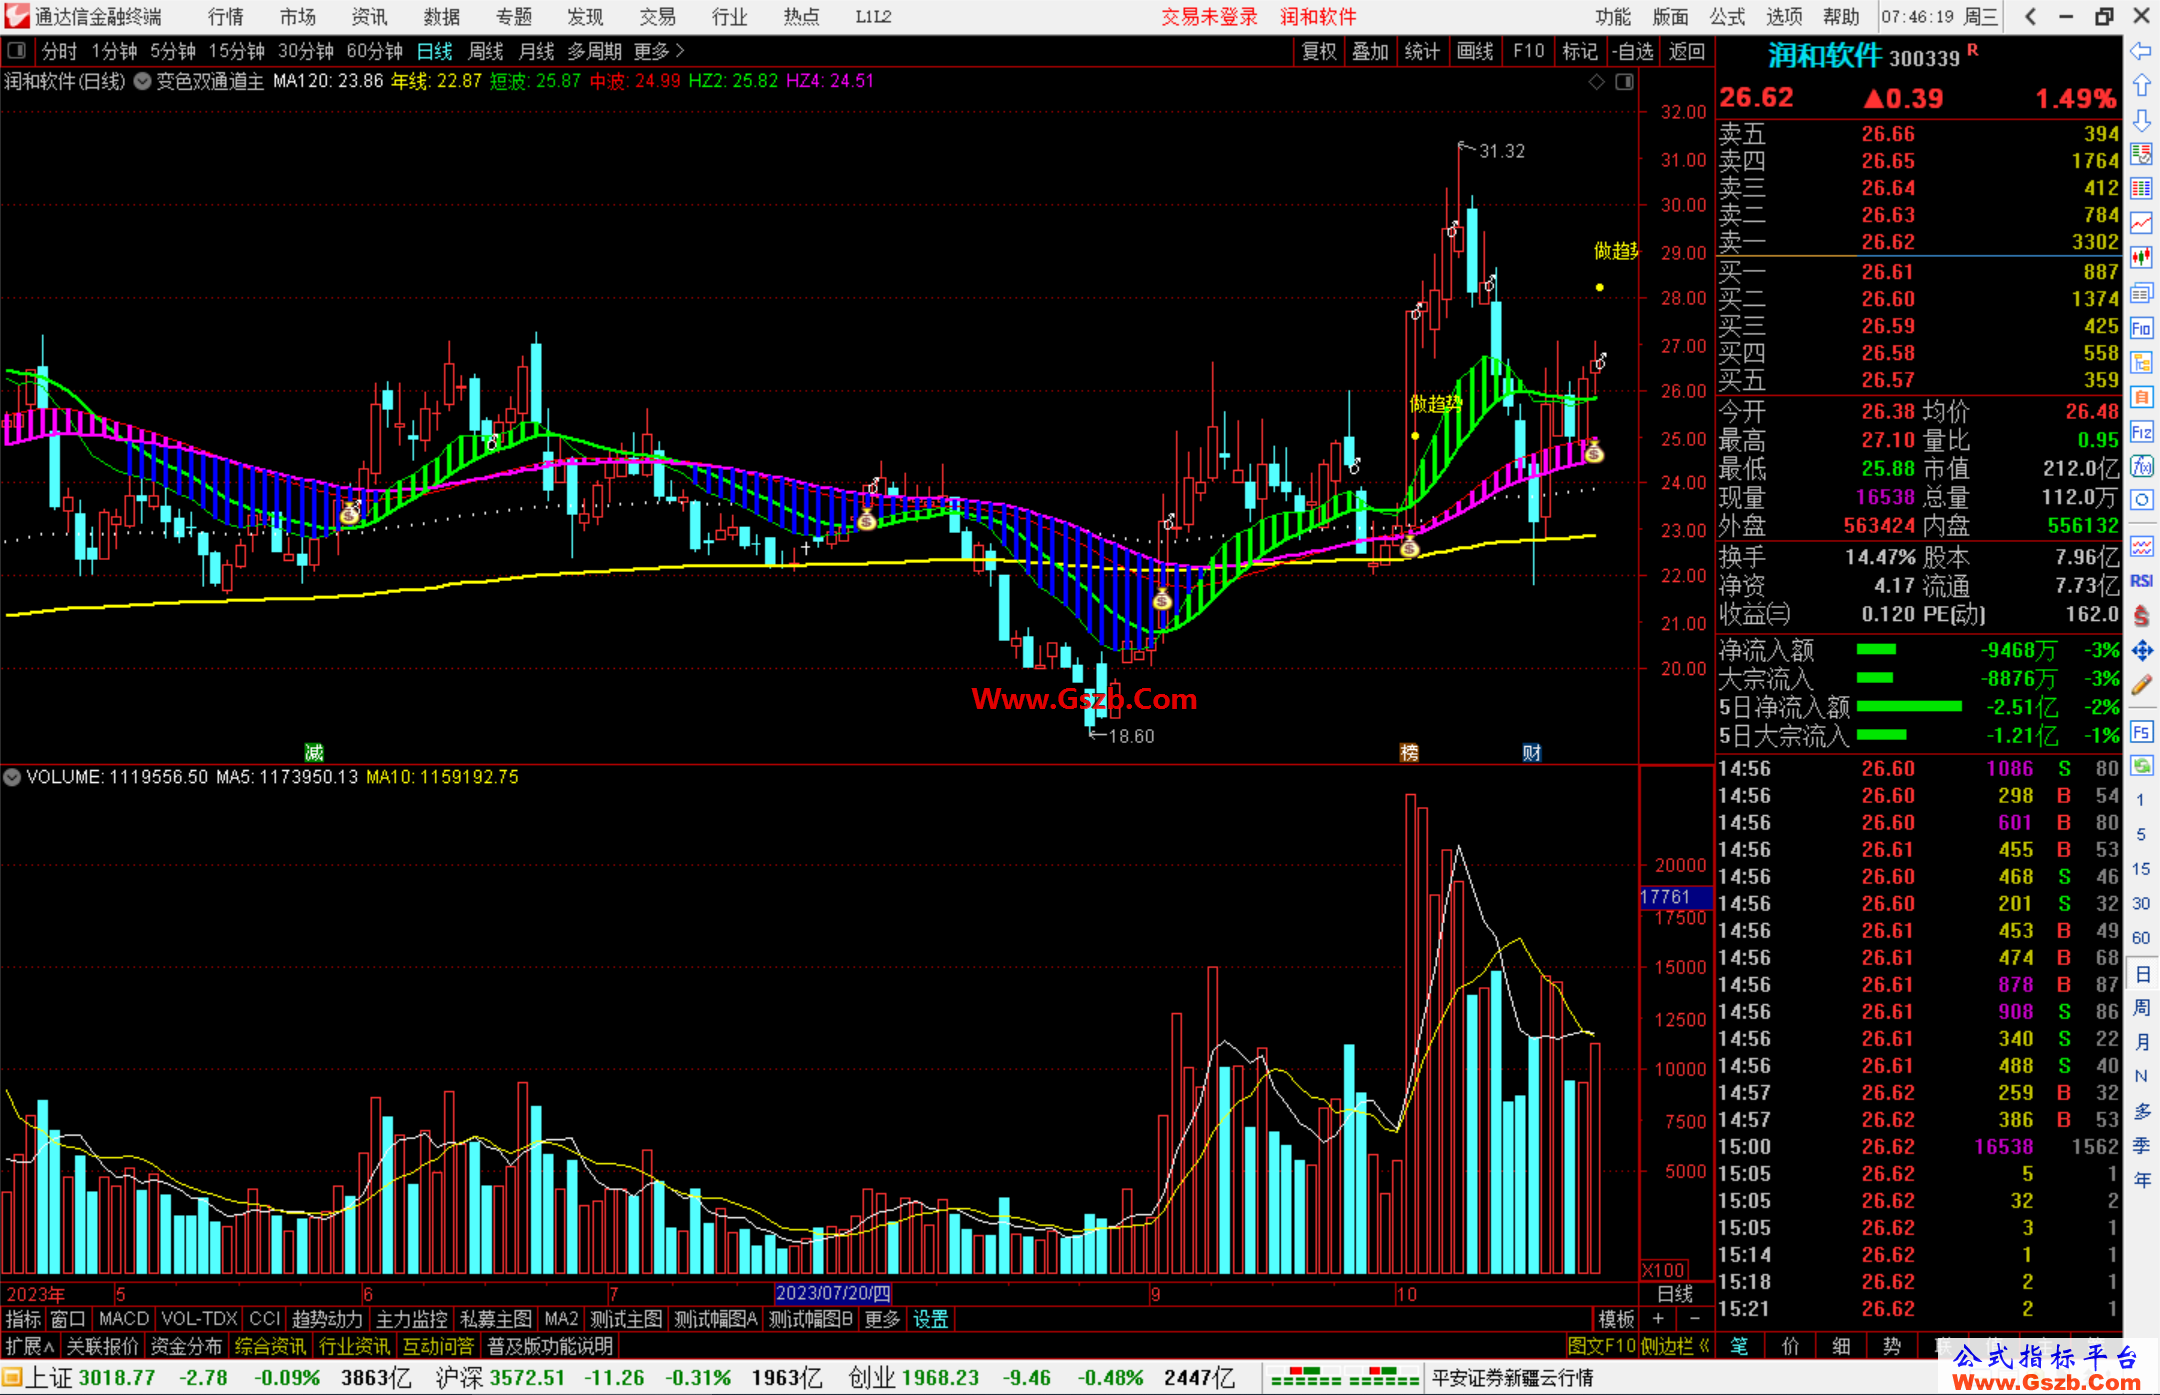The width and height of the screenshot is (2160, 1395).
Task: Click the tree structure sidebar icon
Action: pyautogui.click(x=2141, y=362)
